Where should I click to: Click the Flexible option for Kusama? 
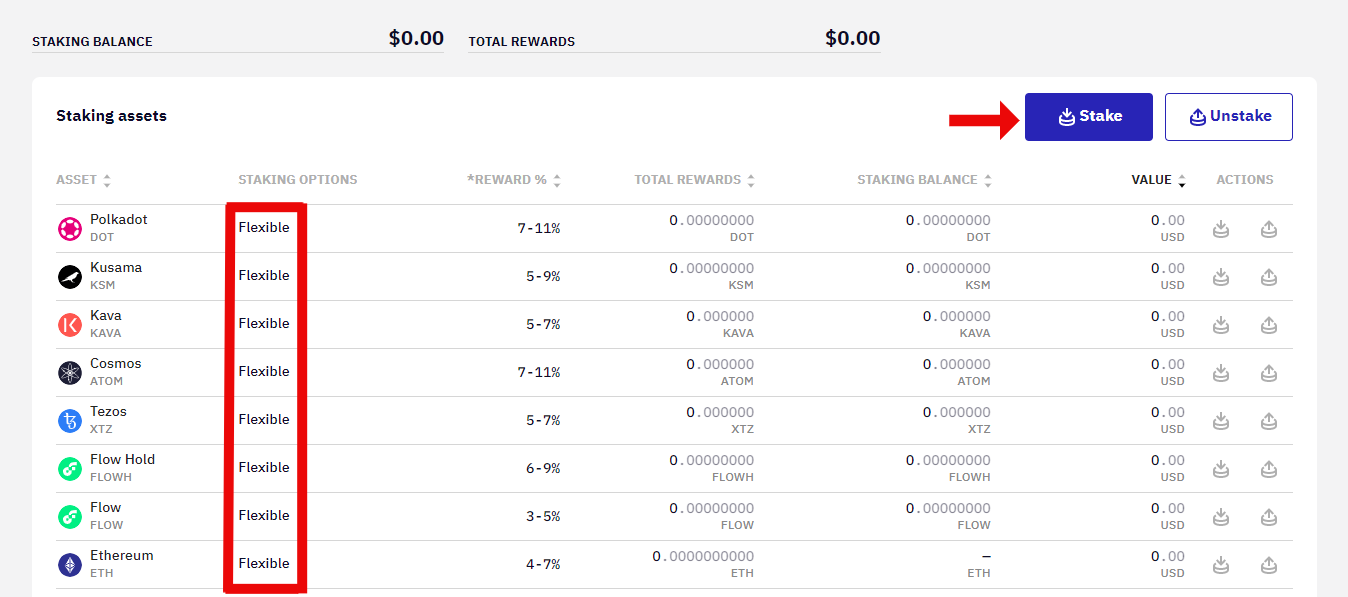pos(264,276)
